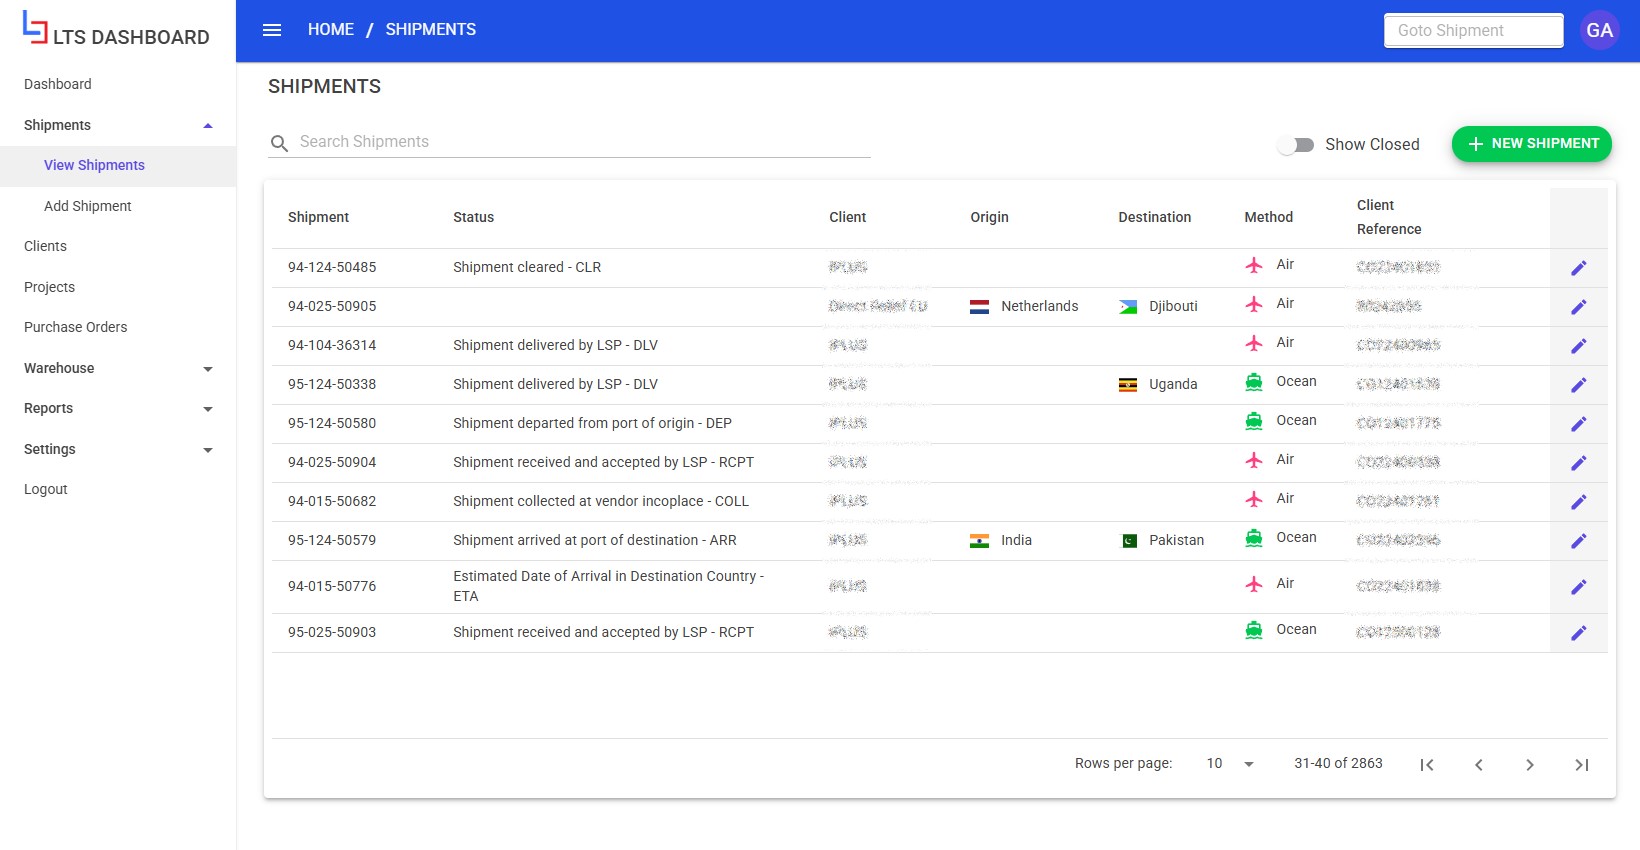
Task: Go to the previous page of shipments
Action: click(1478, 765)
